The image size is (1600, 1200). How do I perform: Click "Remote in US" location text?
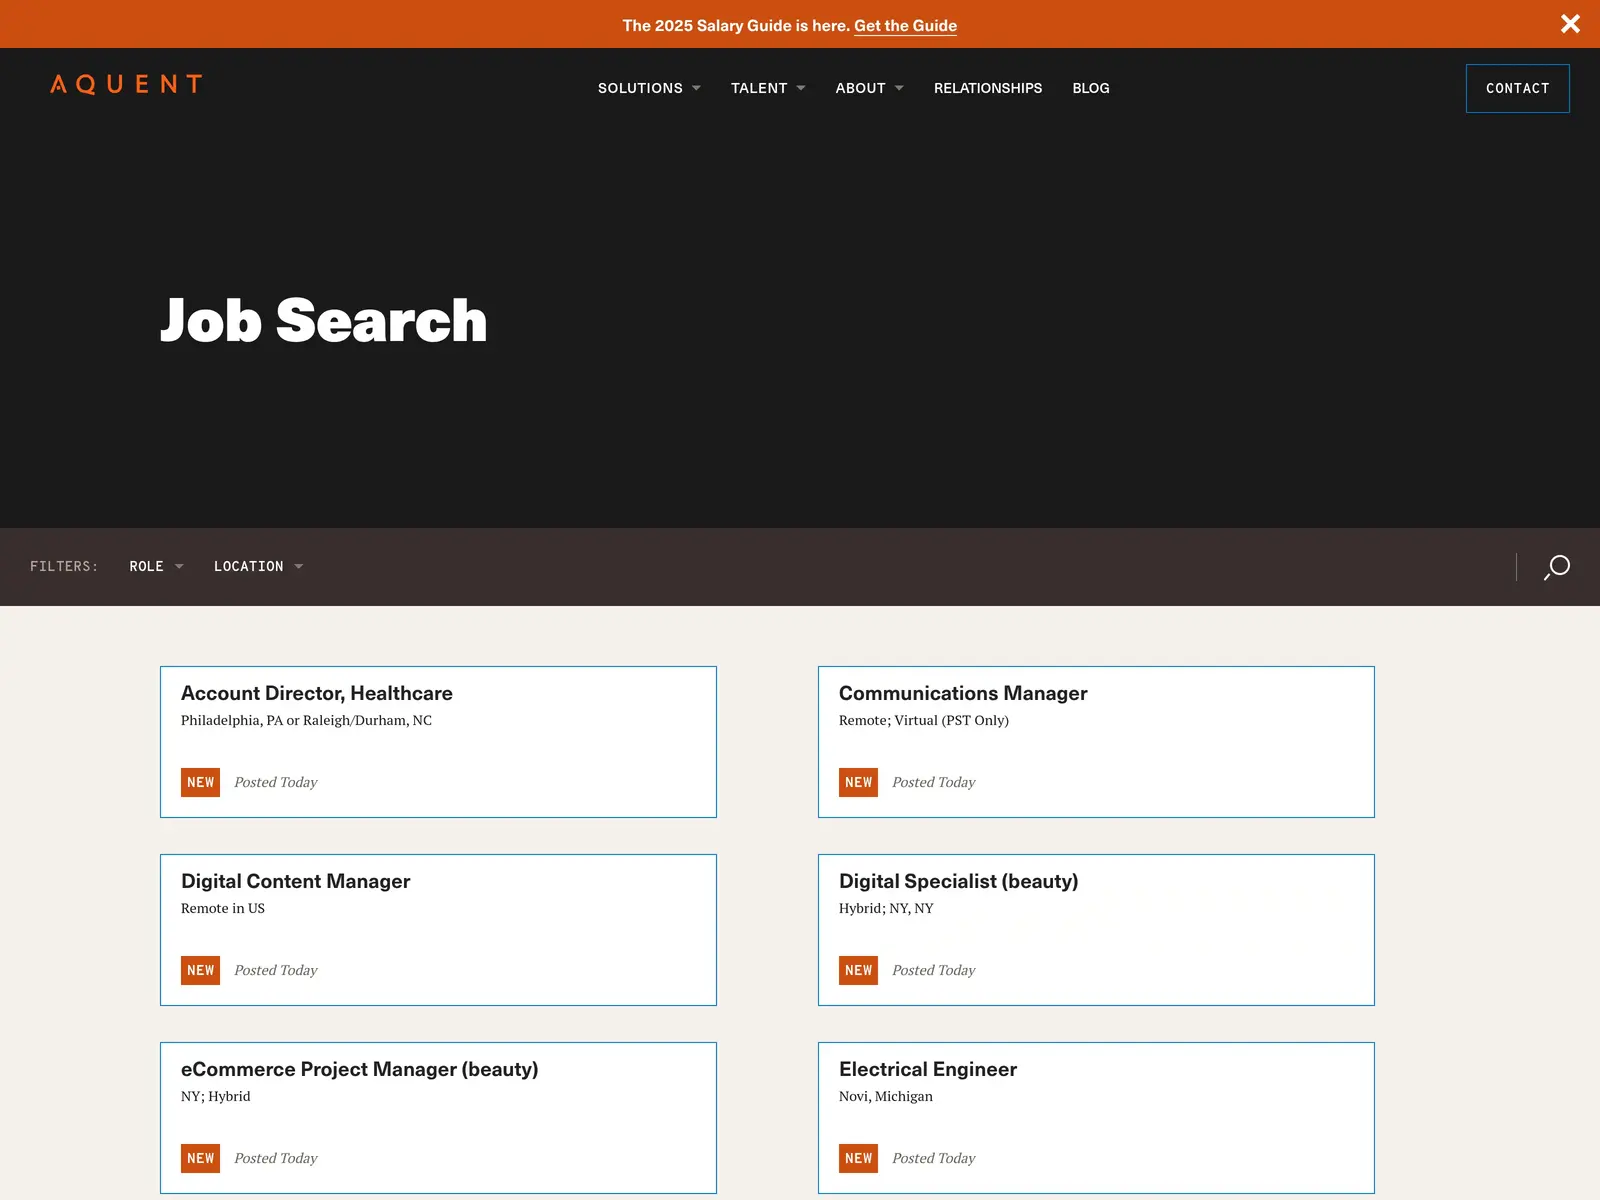click(x=223, y=908)
